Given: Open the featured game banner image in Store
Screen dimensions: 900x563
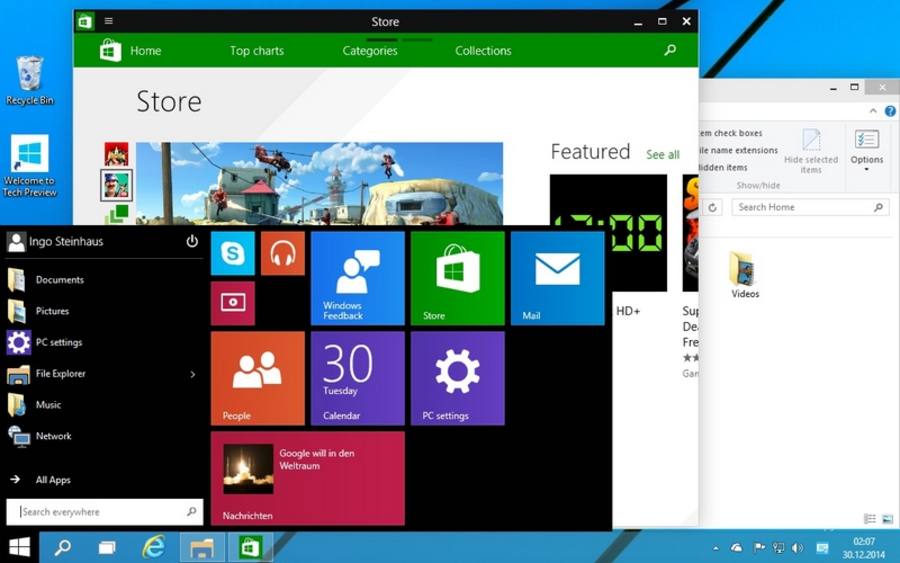Looking at the screenshot, I should click(319, 183).
